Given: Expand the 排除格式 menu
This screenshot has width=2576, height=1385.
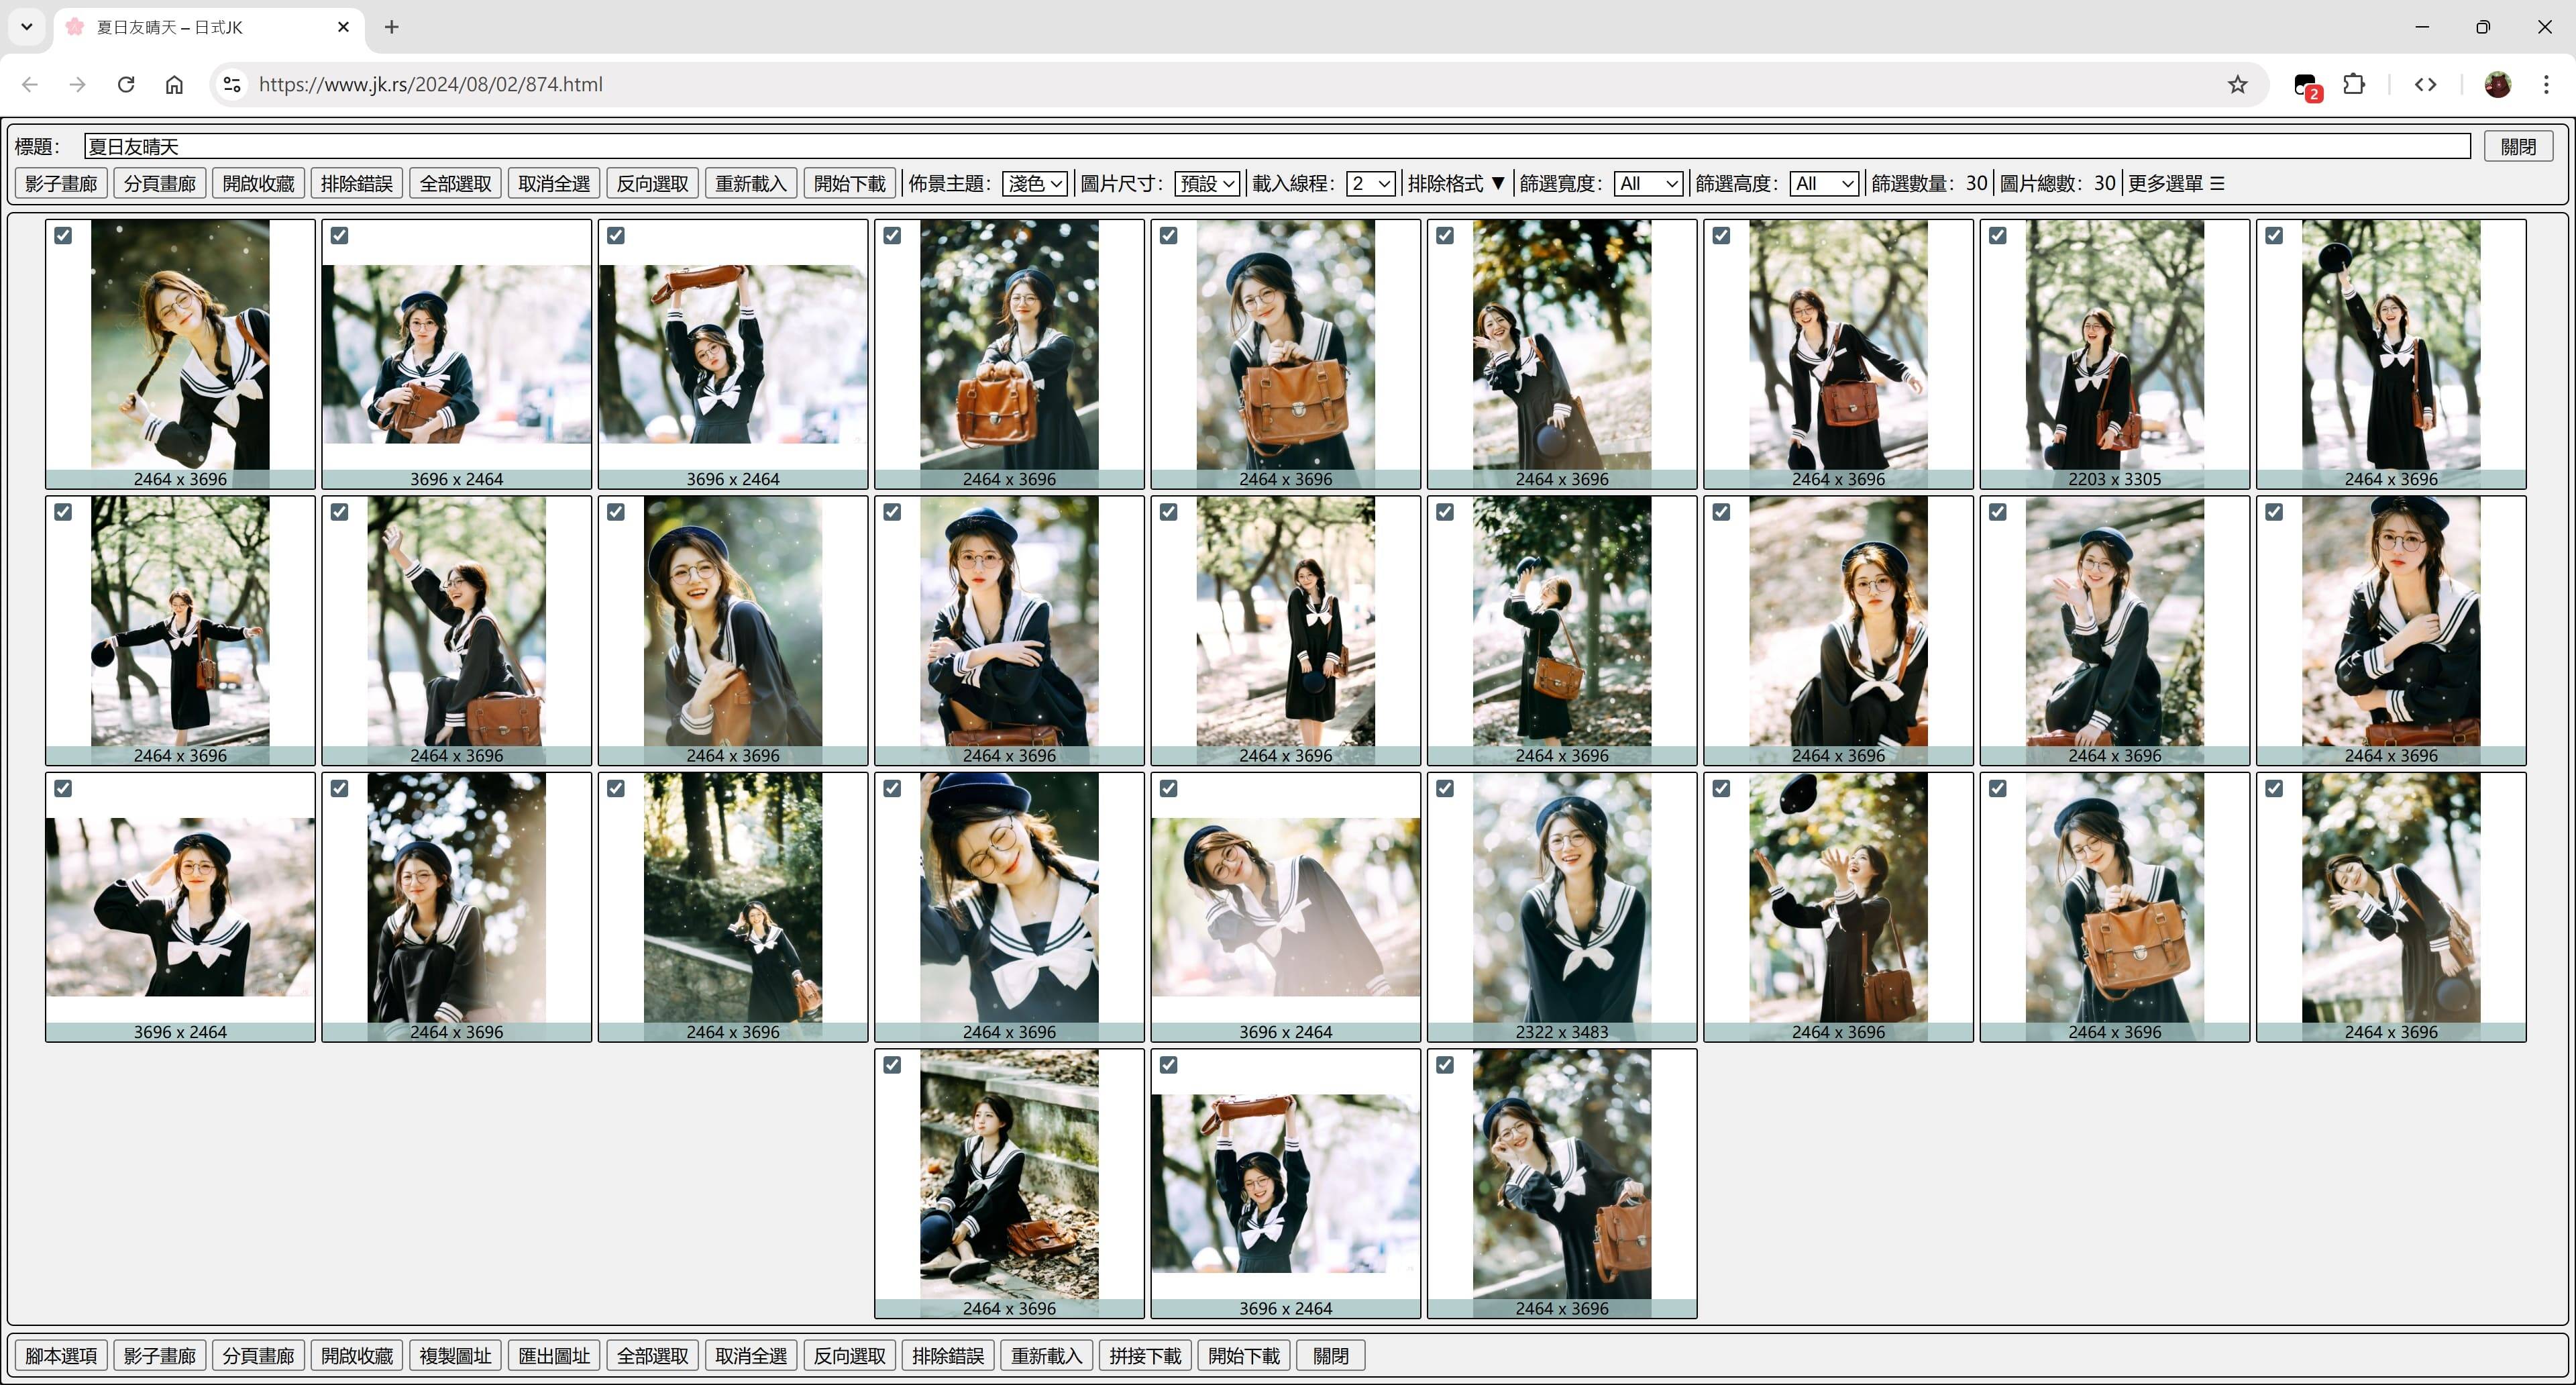Looking at the screenshot, I should click(x=1456, y=183).
